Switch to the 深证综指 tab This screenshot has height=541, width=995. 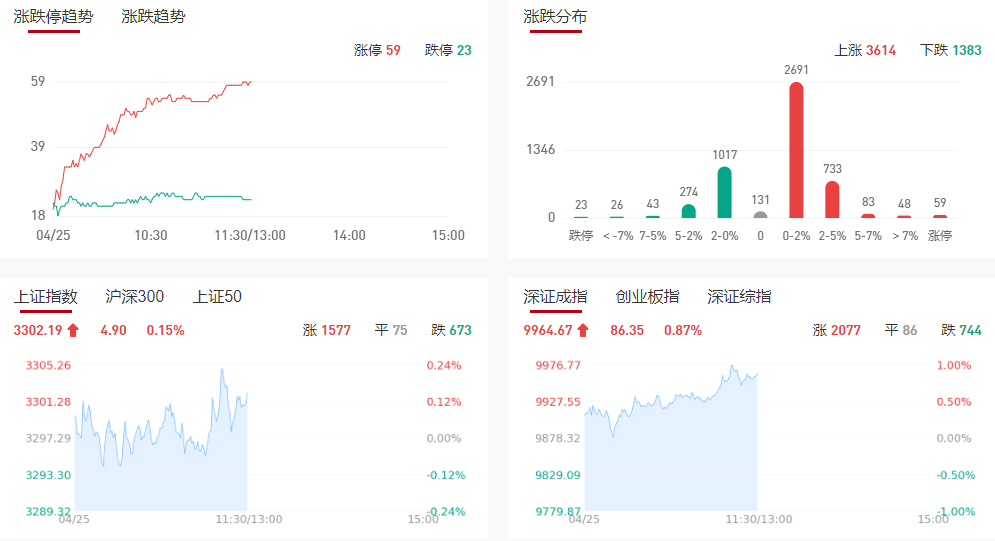tap(739, 296)
